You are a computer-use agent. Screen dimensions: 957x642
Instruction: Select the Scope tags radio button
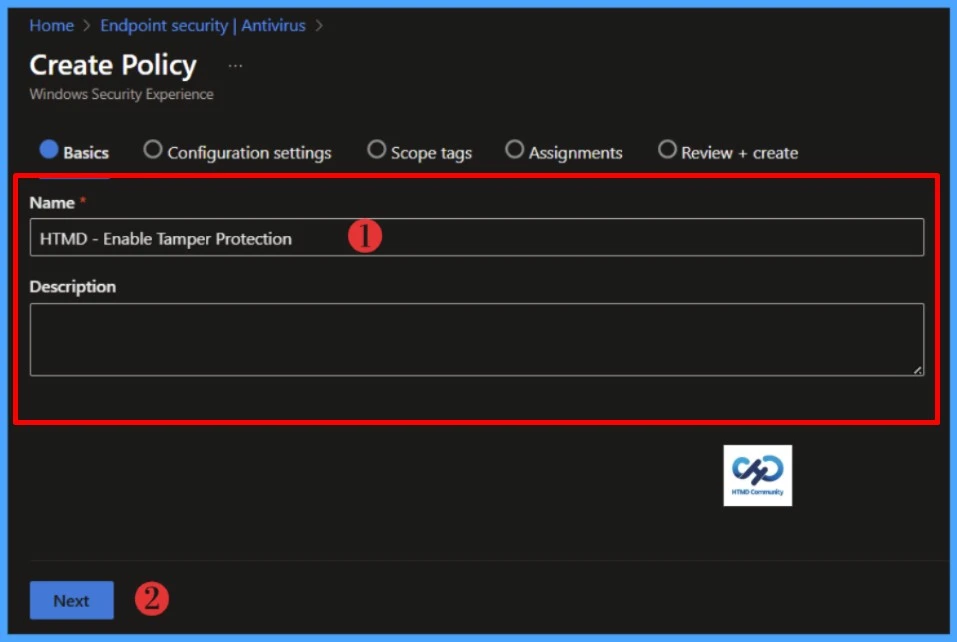point(376,152)
